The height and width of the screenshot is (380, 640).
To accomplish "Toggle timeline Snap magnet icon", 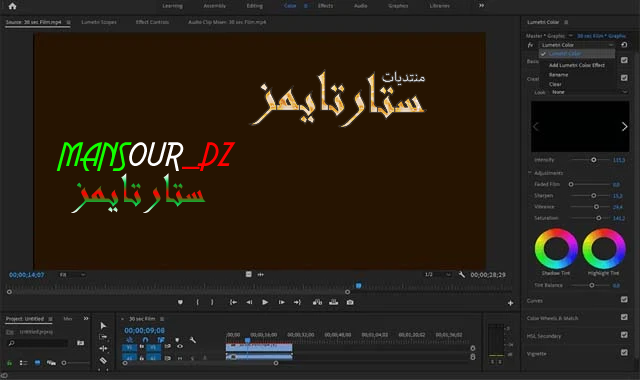I will coord(145,340).
